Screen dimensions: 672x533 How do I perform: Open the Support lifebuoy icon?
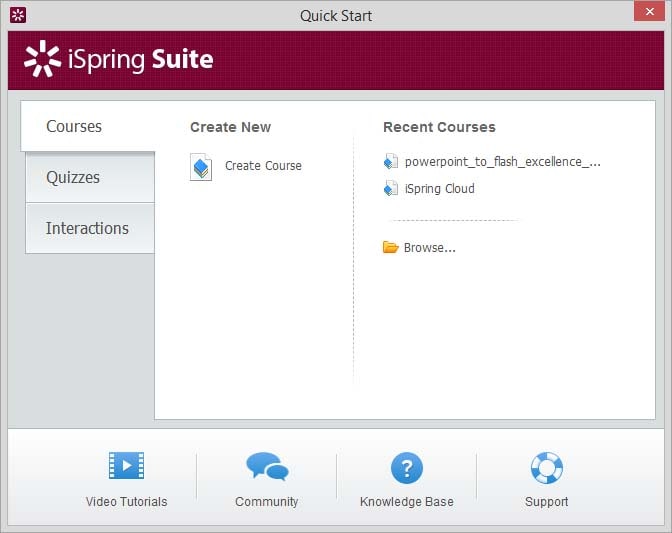coord(546,467)
